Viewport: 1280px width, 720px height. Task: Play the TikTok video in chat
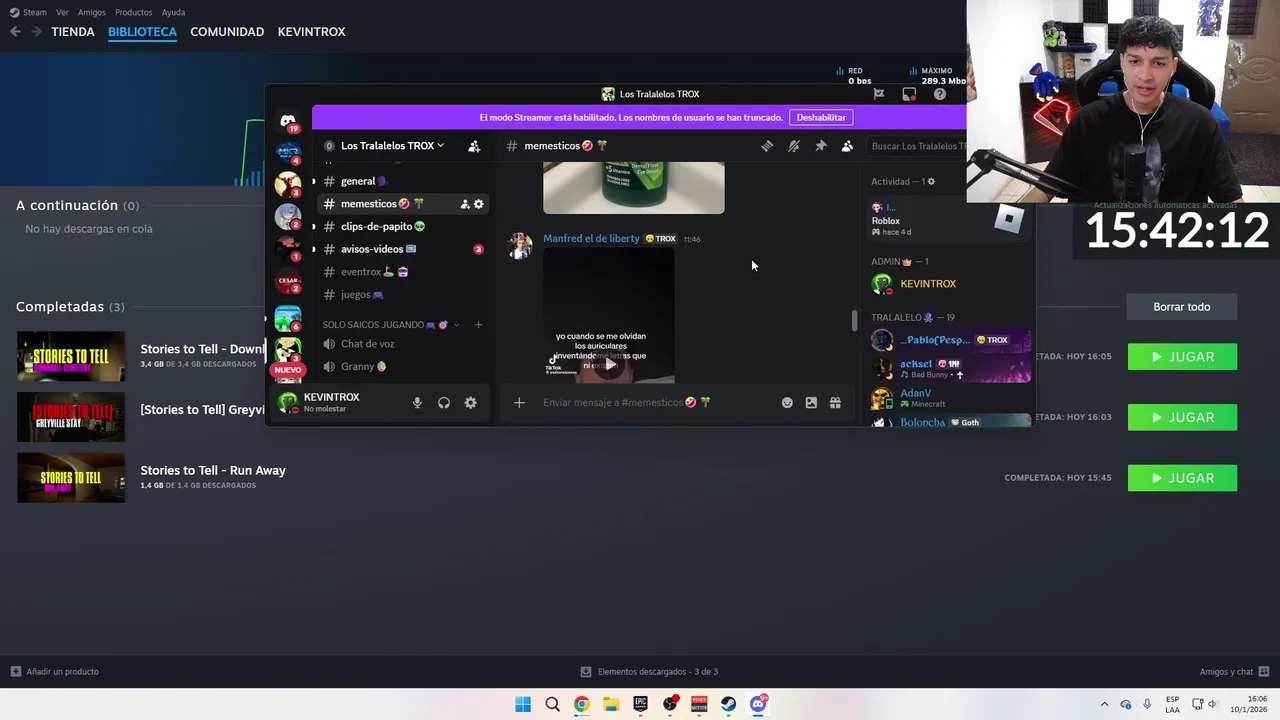[x=609, y=364]
